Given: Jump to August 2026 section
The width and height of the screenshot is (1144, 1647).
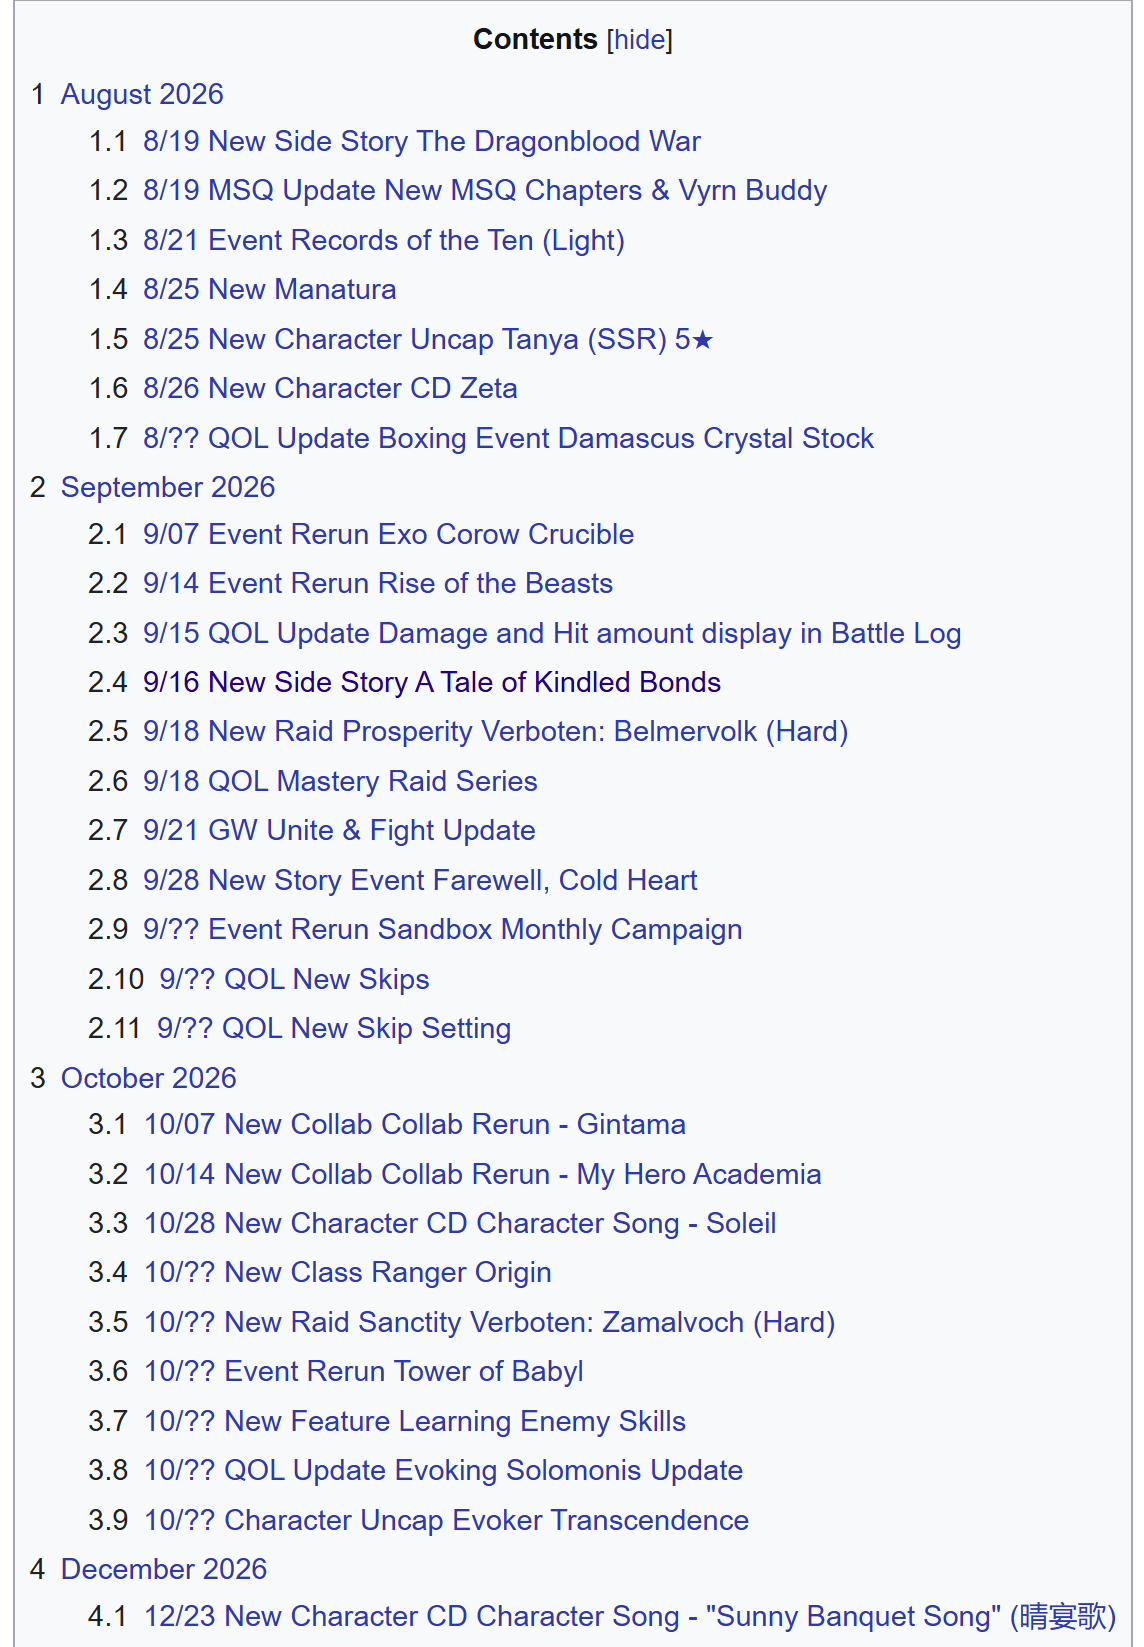Looking at the screenshot, I should 142,94.
